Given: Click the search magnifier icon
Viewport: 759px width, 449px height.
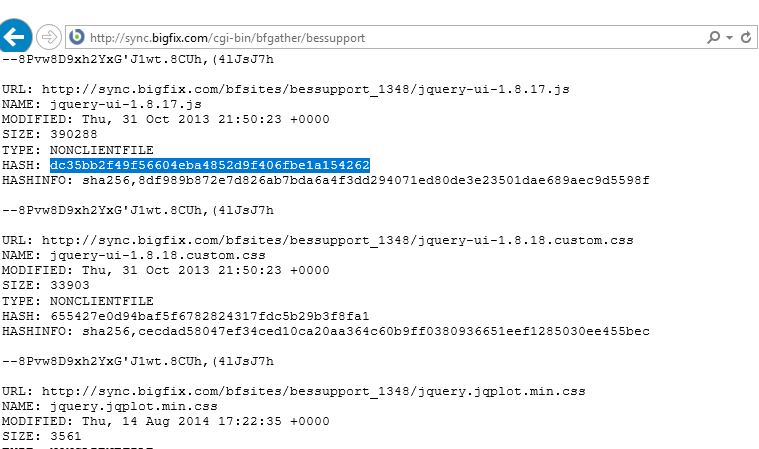Looking at the screenshot, I should (x=713, y=37).
